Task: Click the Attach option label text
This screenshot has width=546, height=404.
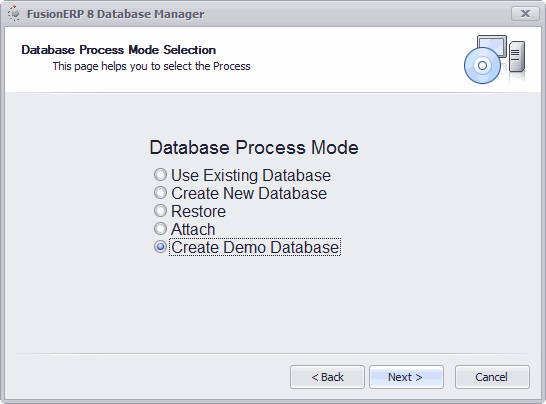Action: 193,230
